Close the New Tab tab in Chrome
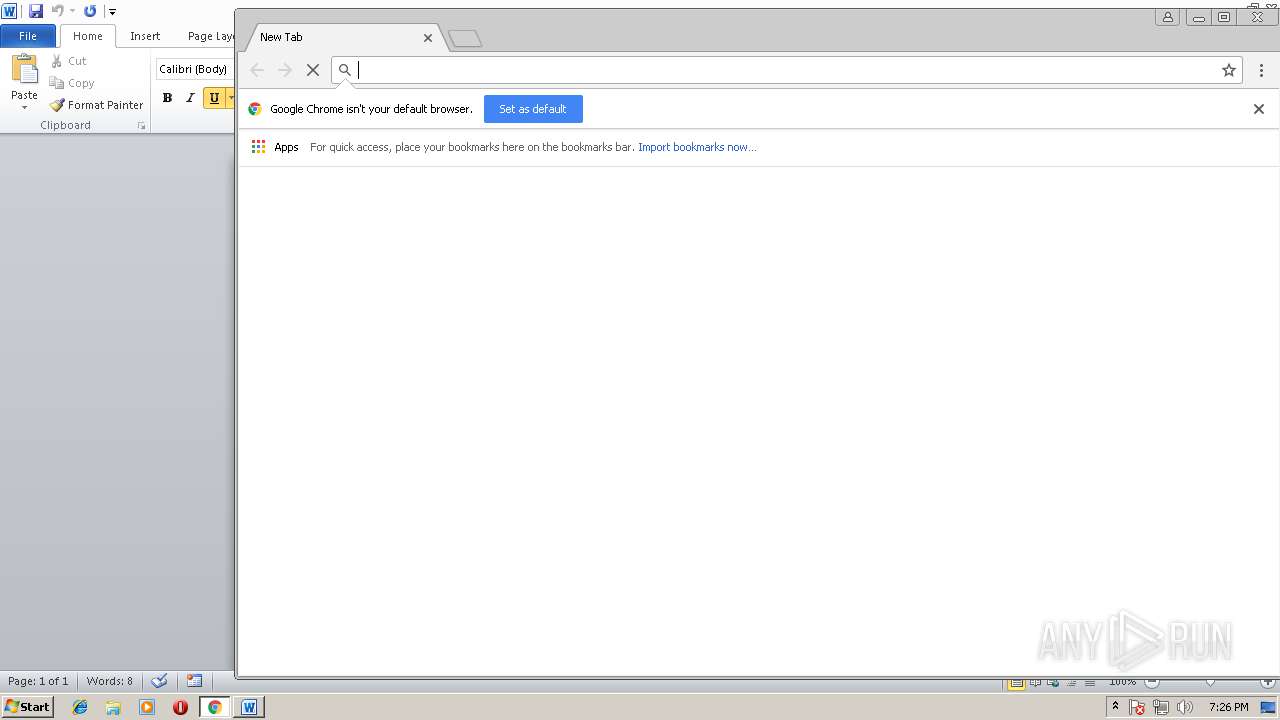 (x=428, y=38)
